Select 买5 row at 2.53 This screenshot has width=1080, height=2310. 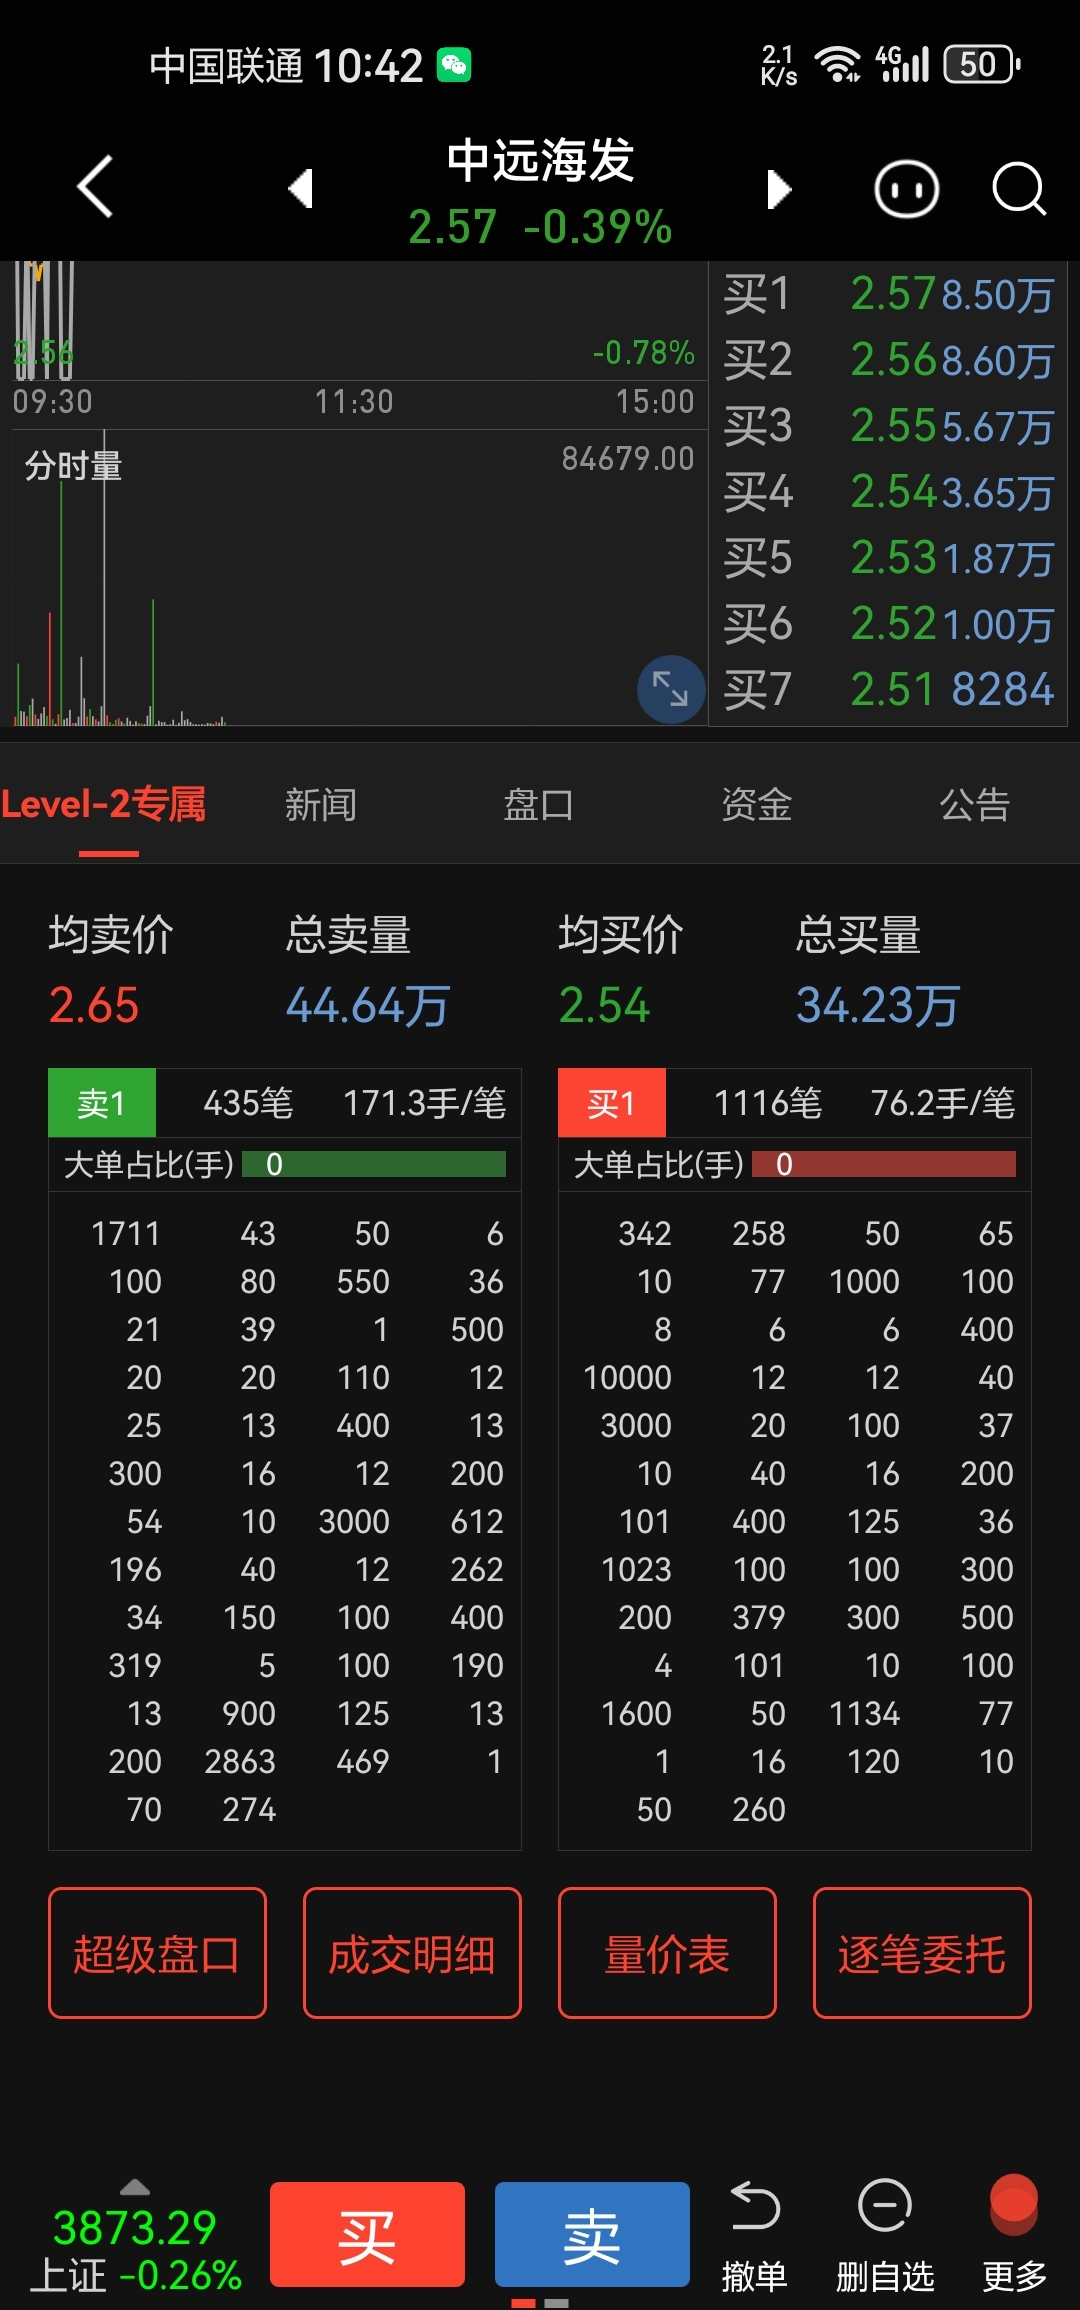[x=888, y=558]
